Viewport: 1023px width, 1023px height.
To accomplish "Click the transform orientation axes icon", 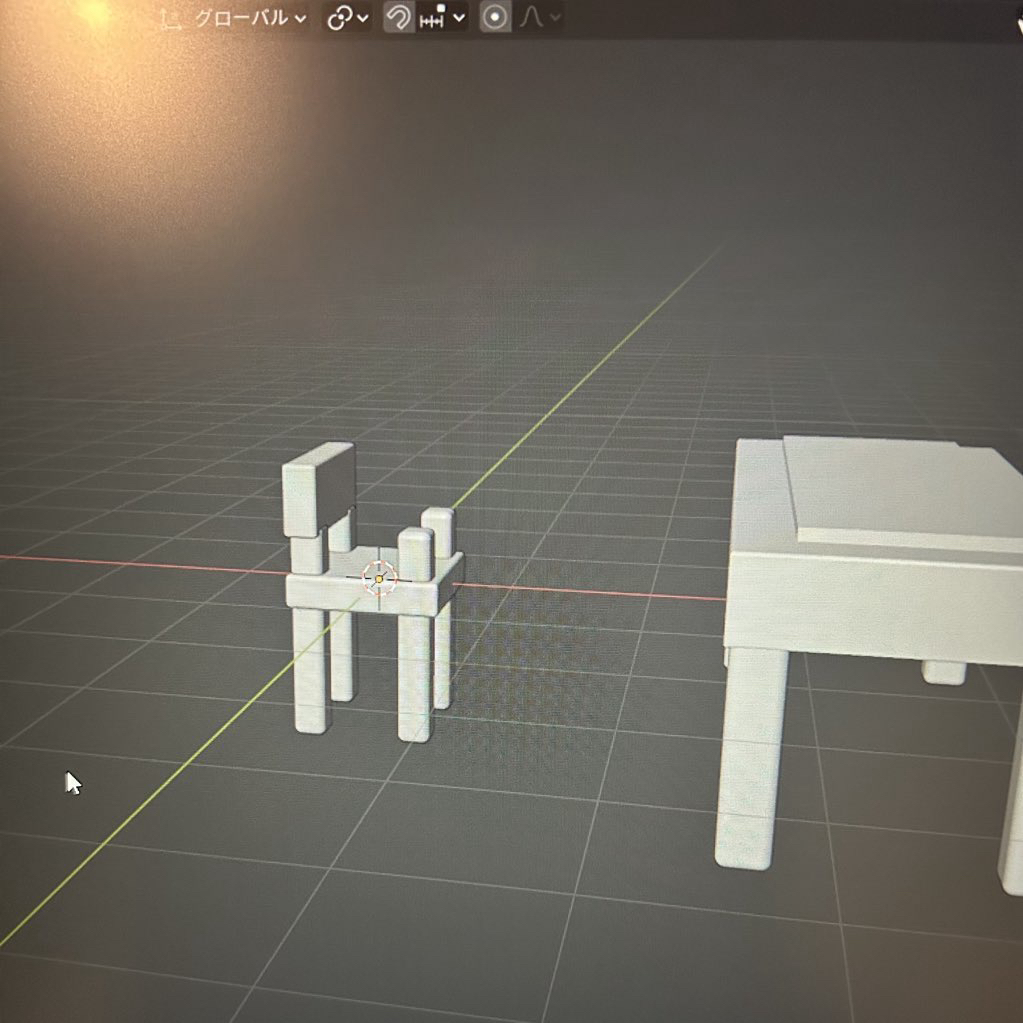I will 172,19.
